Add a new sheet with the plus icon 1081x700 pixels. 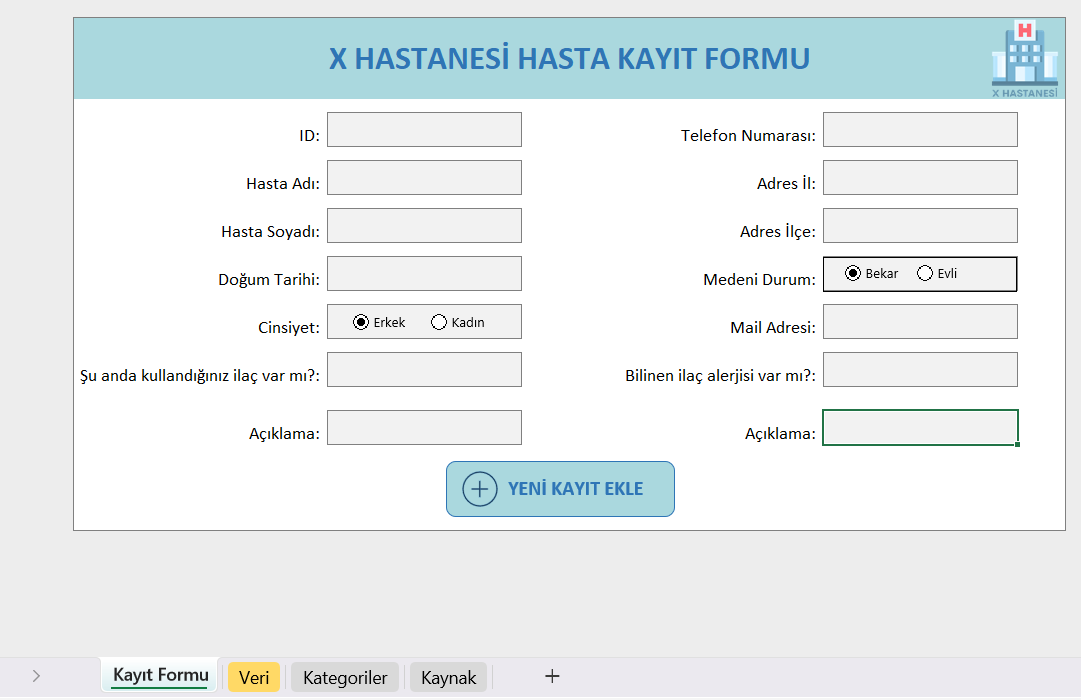(x=552, y=677)
